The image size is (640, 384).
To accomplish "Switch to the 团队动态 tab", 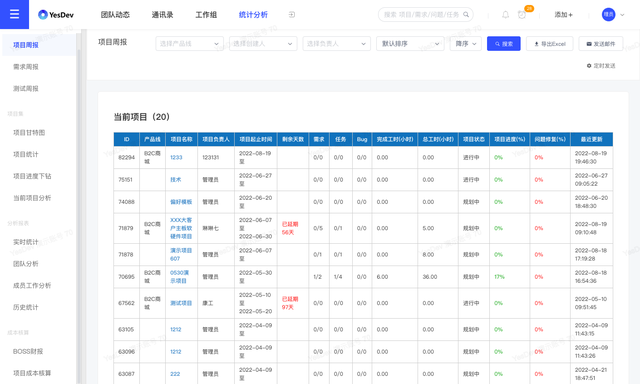I will pos(115,15).
